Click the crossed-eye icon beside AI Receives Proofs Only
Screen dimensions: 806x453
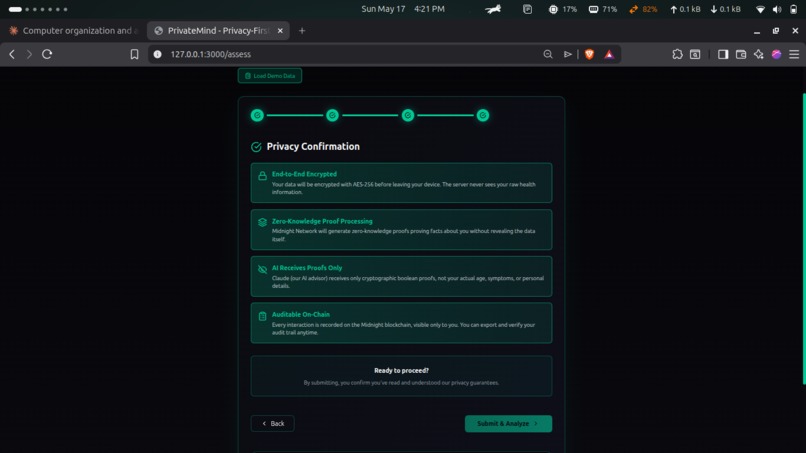tap(262, 269)
